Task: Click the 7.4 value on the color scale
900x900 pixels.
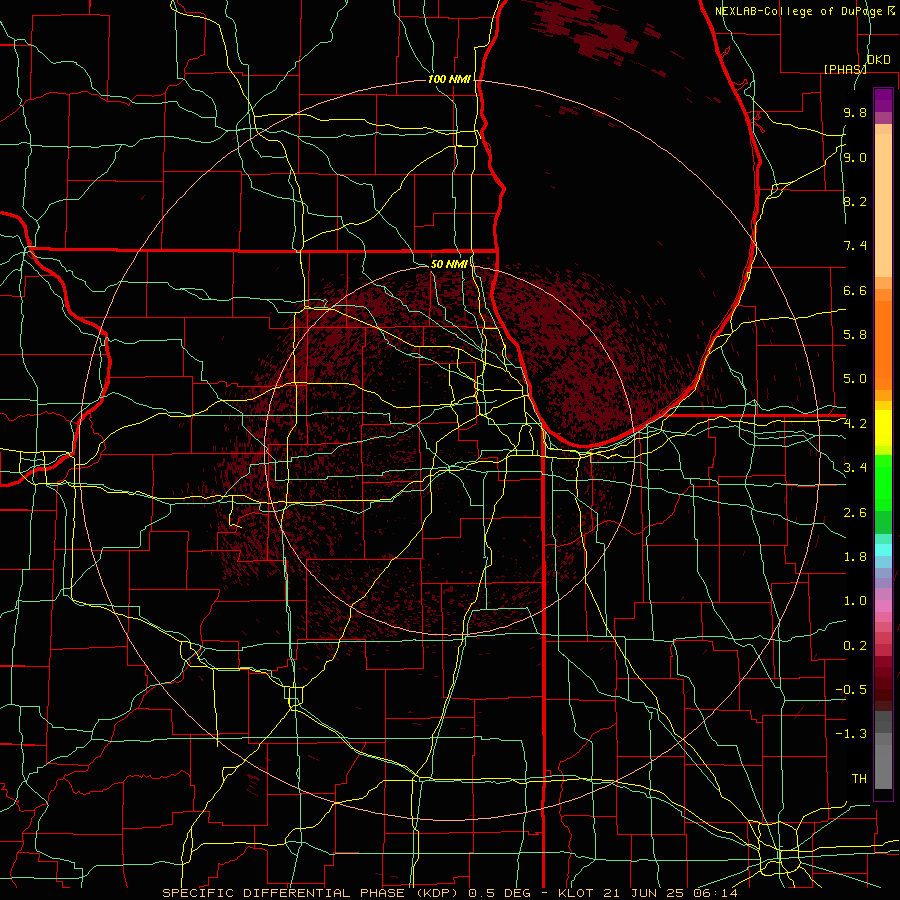Action: [855, 246]
